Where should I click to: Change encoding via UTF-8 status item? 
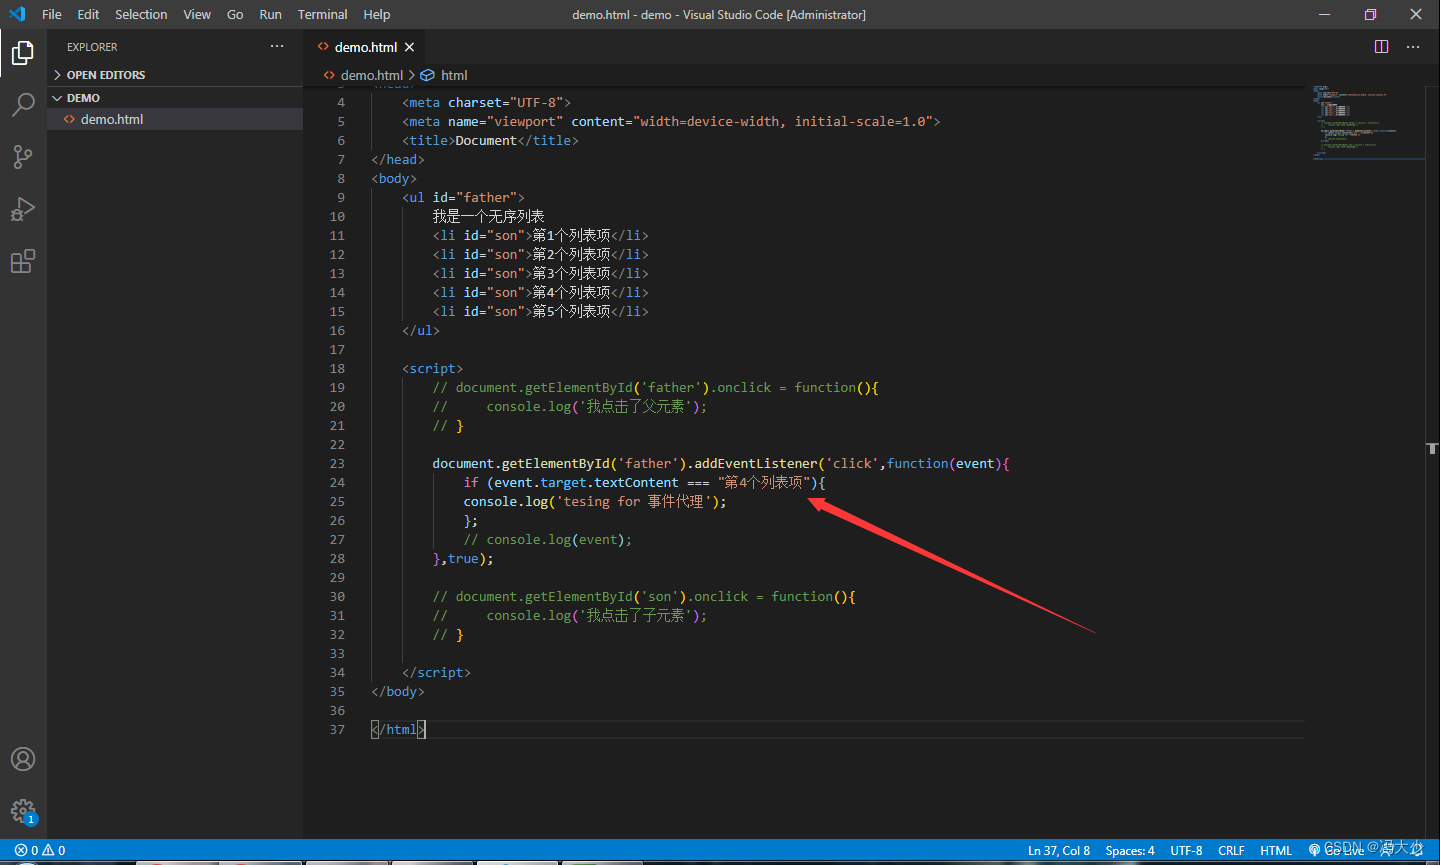pos(1186,850)
